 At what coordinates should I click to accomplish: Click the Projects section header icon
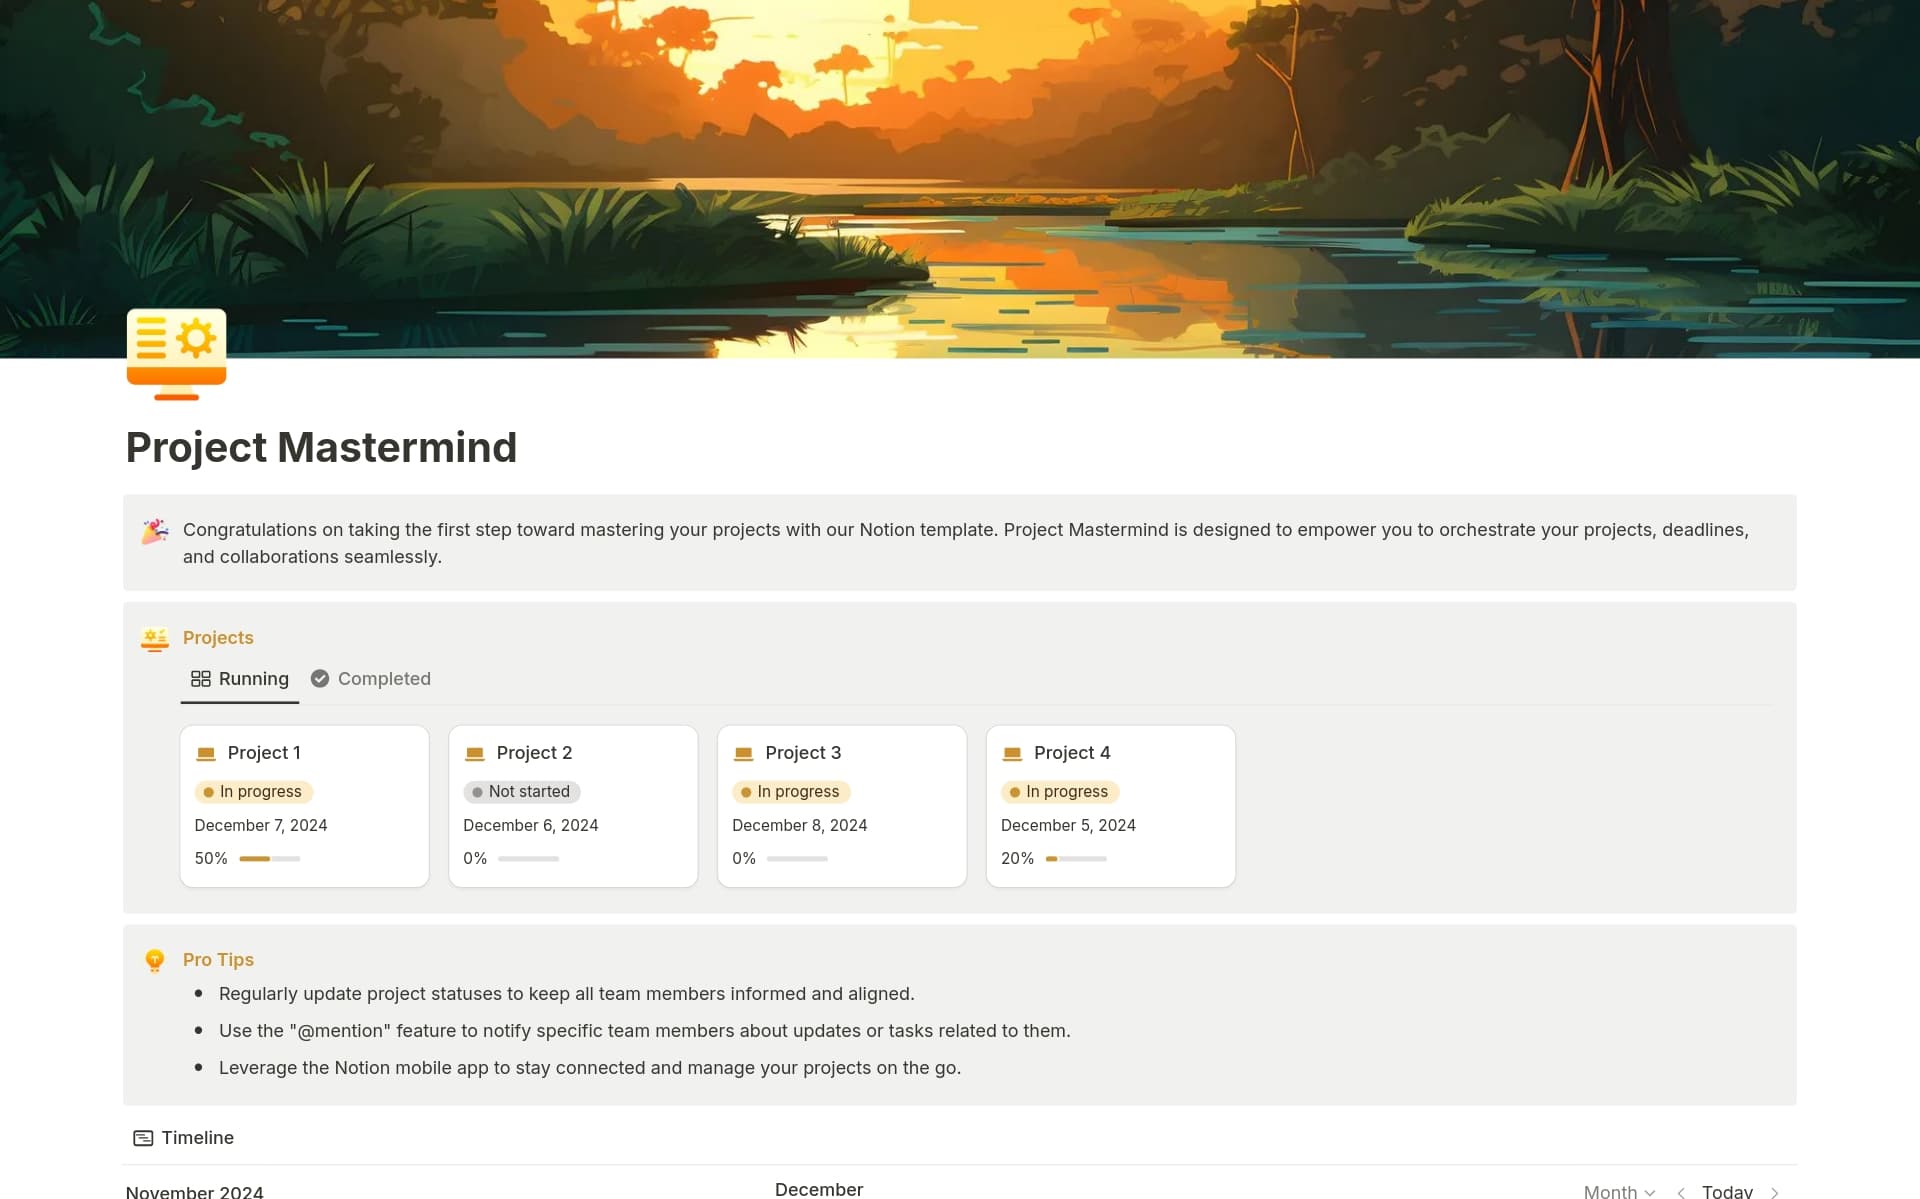155,638
